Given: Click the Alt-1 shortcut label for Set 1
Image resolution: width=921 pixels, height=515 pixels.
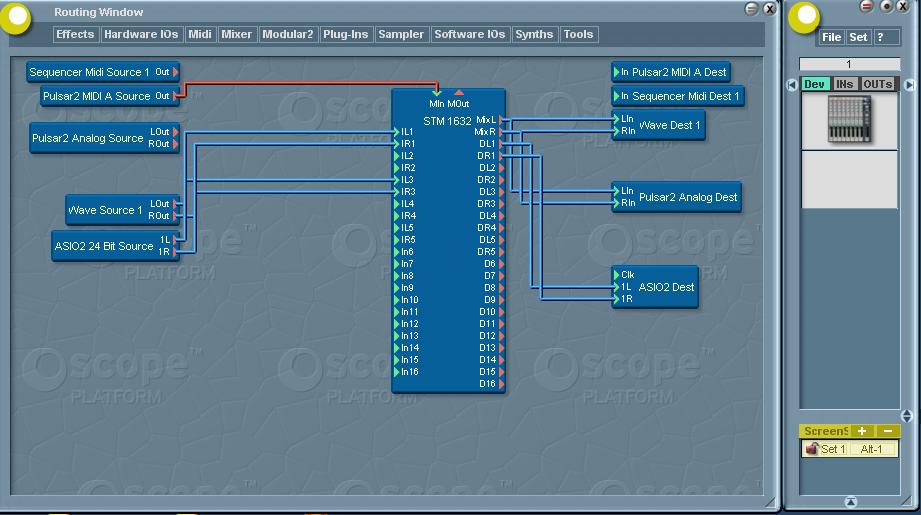Looking at the screenshot, I should [x=871, y=449].
